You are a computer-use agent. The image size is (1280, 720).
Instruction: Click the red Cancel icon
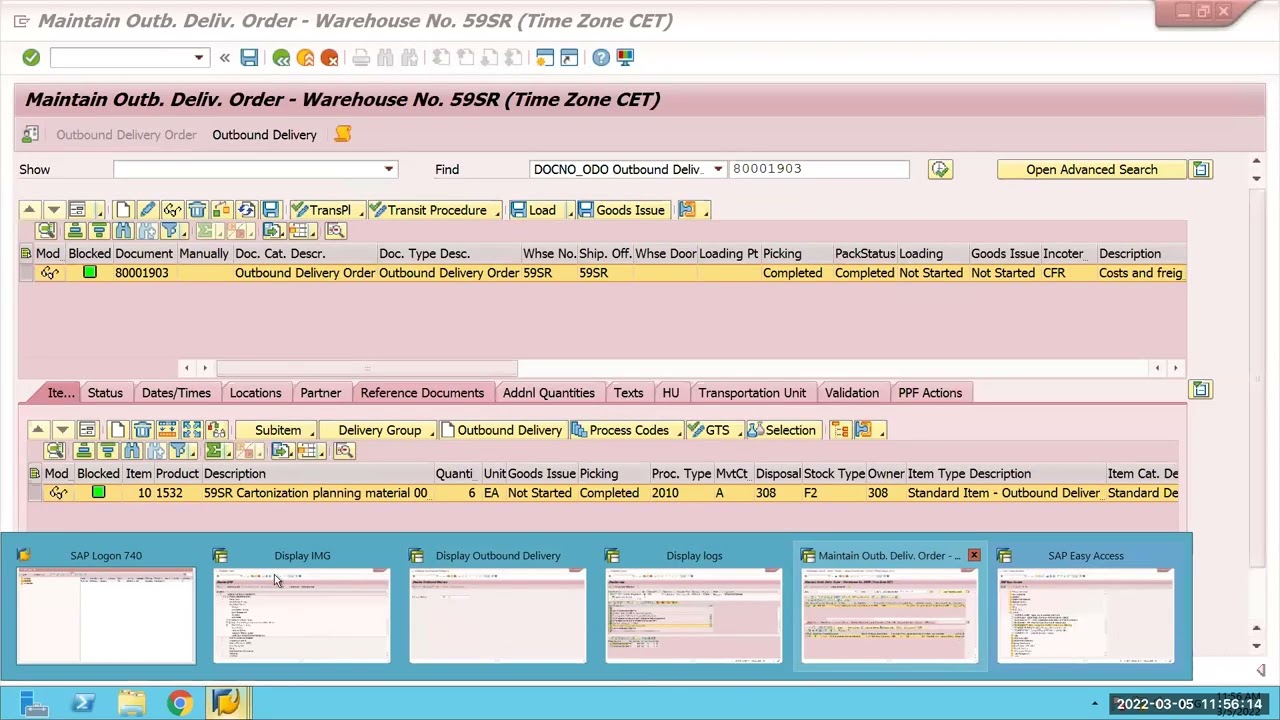[329, 58]
